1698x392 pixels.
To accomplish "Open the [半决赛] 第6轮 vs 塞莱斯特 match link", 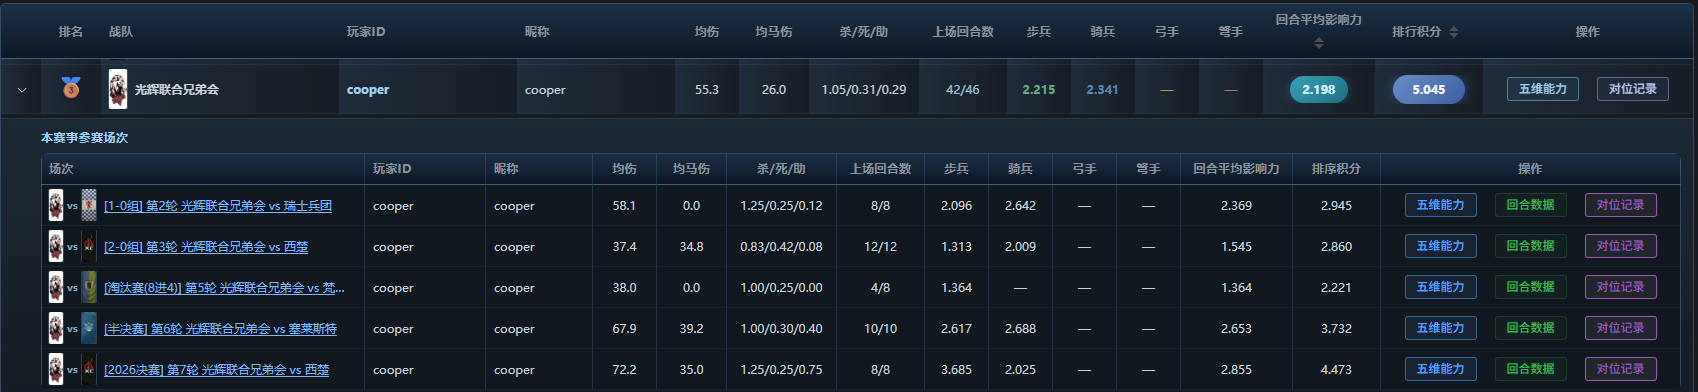I will pos(220,329).
